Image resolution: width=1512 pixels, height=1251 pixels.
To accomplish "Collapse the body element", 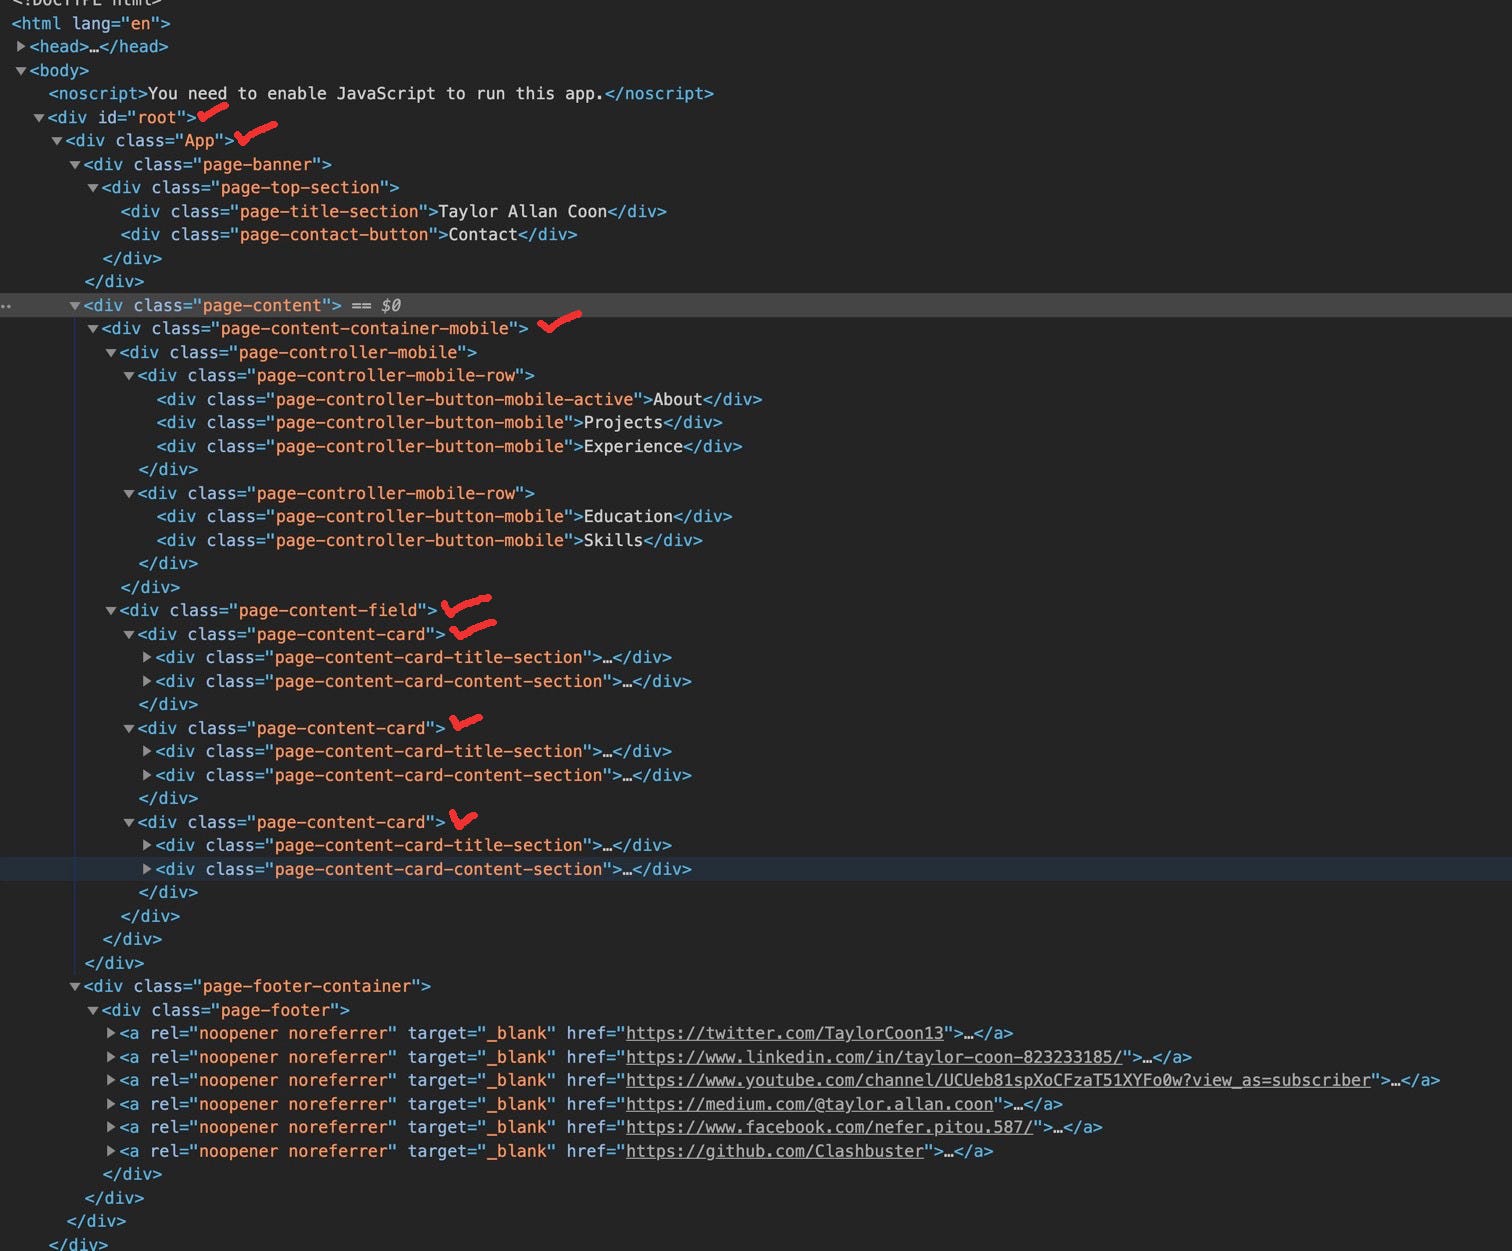I will (21, 70).
